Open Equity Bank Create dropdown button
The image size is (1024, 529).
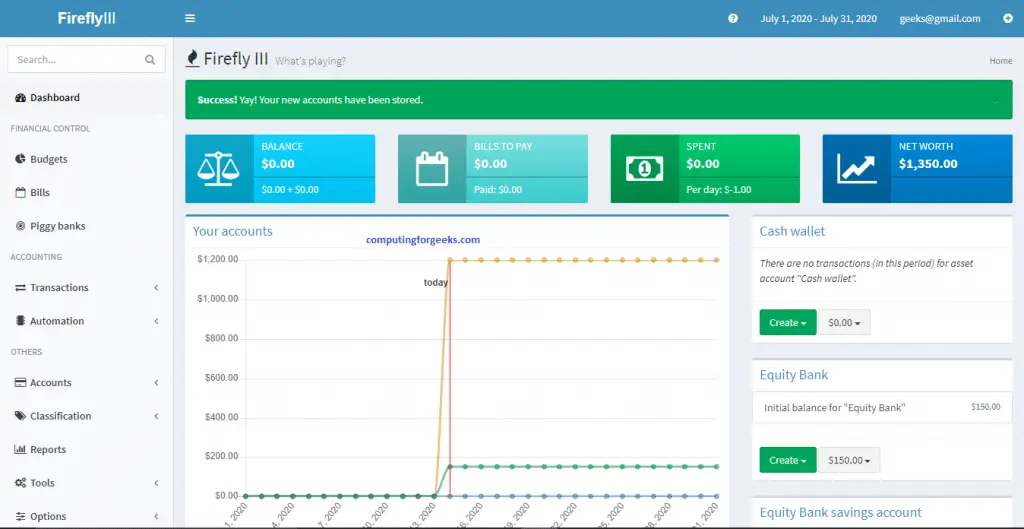[788, 460]
